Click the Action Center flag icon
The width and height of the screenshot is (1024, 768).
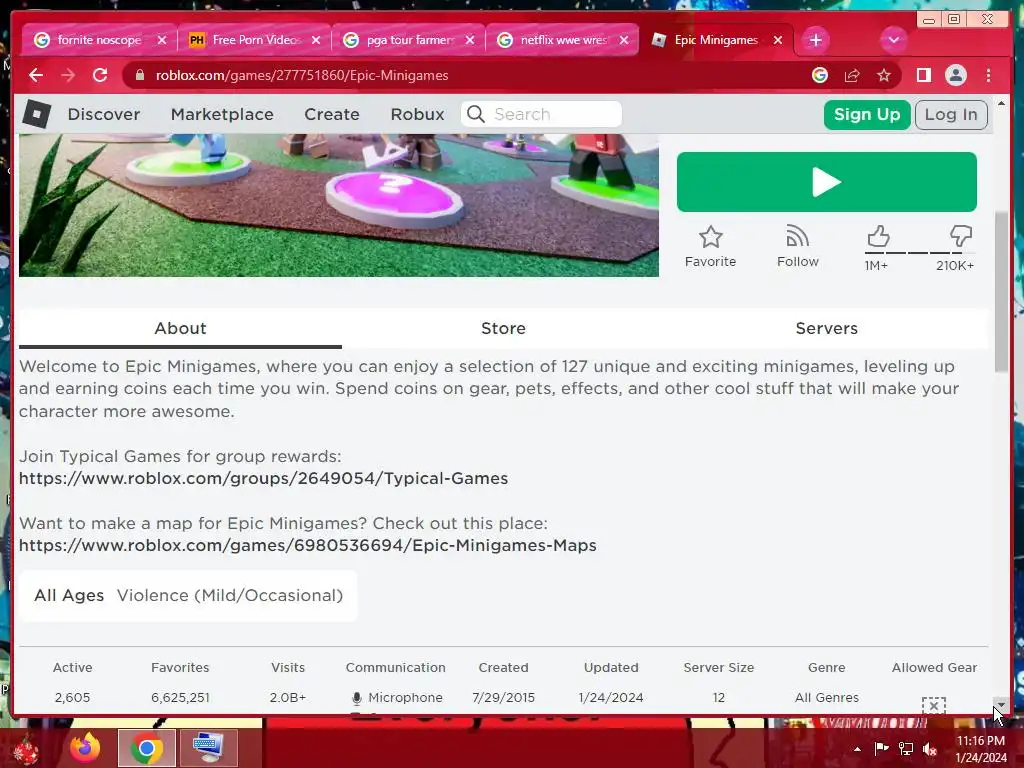click(x=882, y=749)
